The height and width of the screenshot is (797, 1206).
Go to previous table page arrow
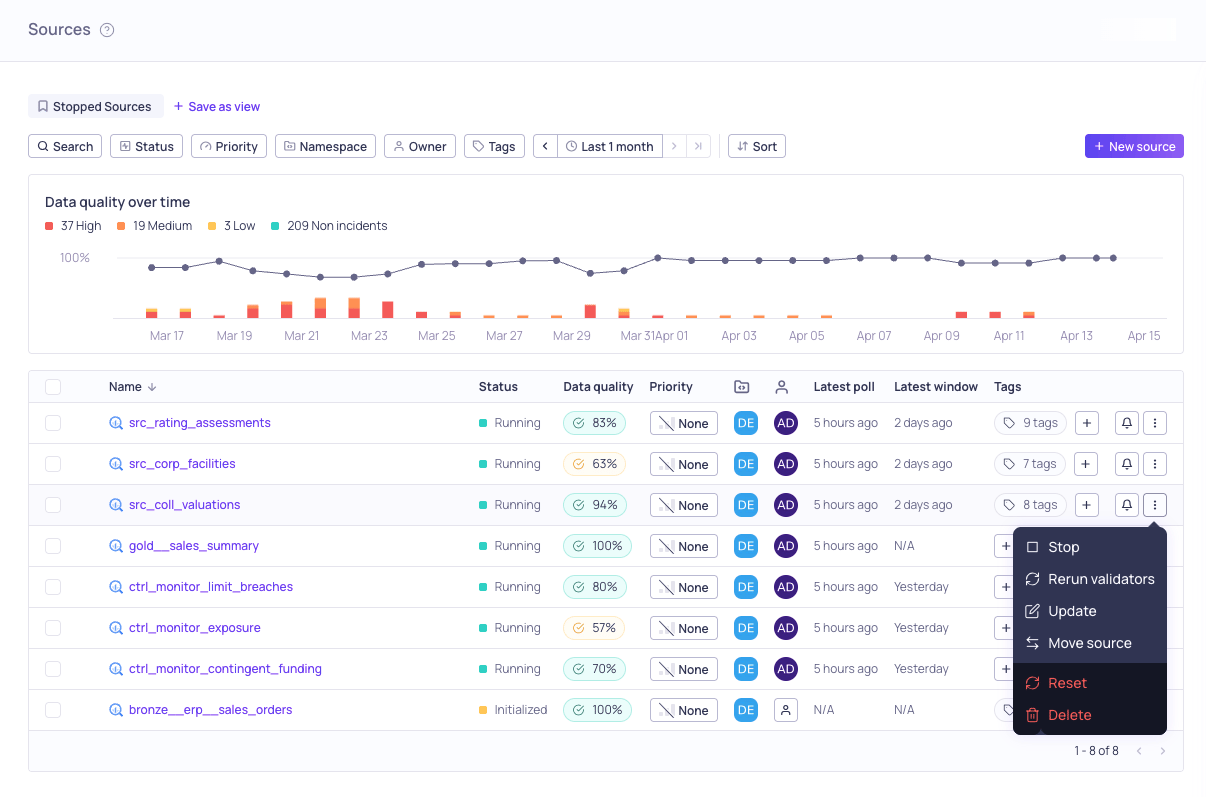(1139, 751)
